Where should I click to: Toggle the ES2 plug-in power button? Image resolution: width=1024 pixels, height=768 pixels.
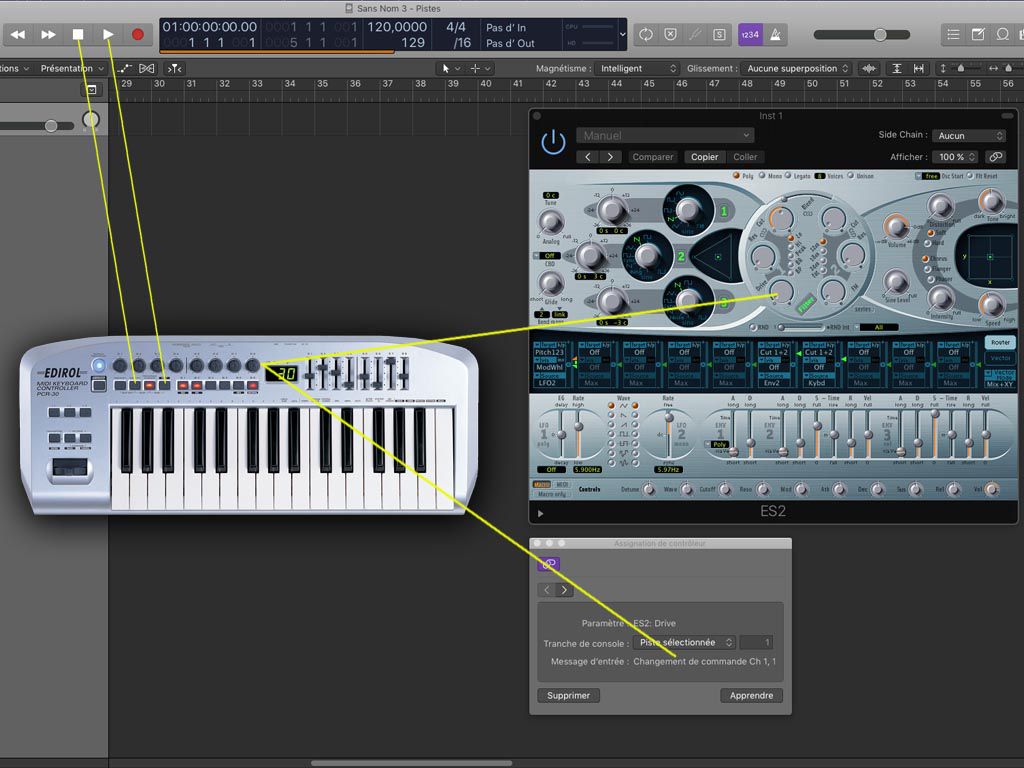tap(553, 142)
